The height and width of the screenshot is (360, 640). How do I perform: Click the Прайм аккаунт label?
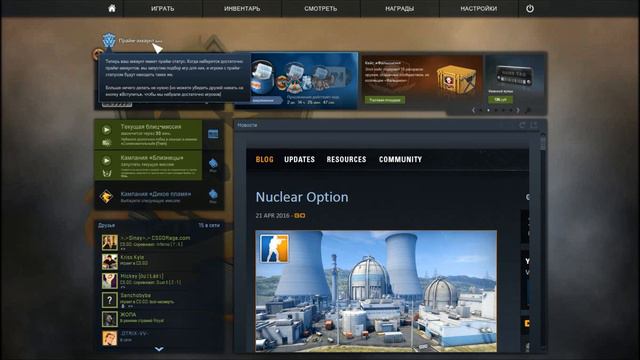pos(137,41)
